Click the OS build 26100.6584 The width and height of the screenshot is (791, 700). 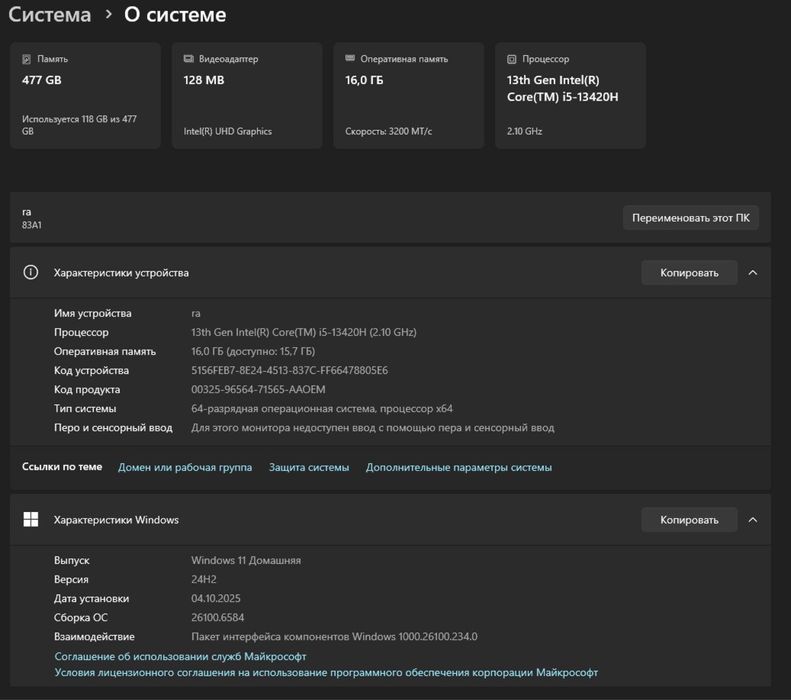coord(217,618)
